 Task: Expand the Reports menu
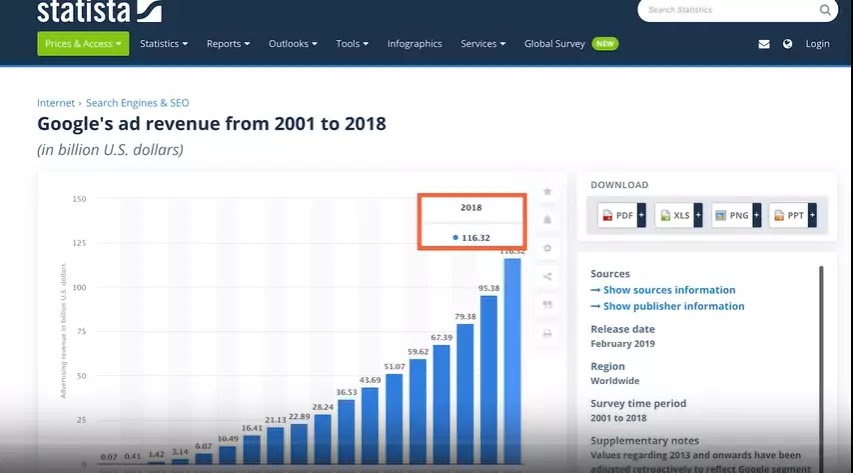228,44
